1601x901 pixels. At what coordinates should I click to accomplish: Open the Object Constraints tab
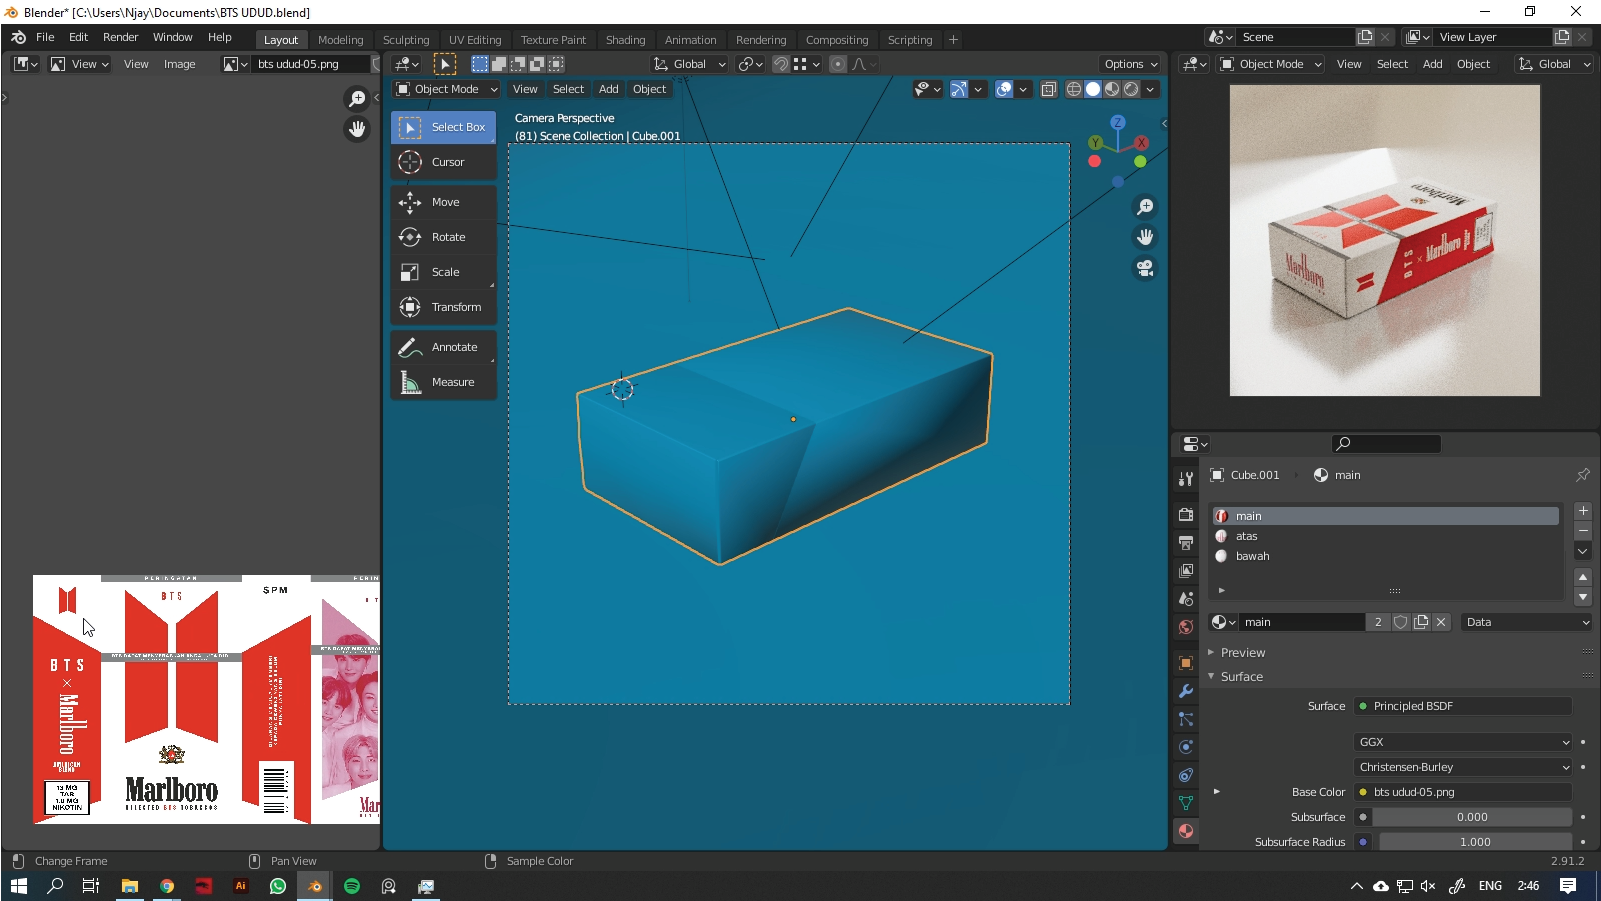tap(1186, 775)
